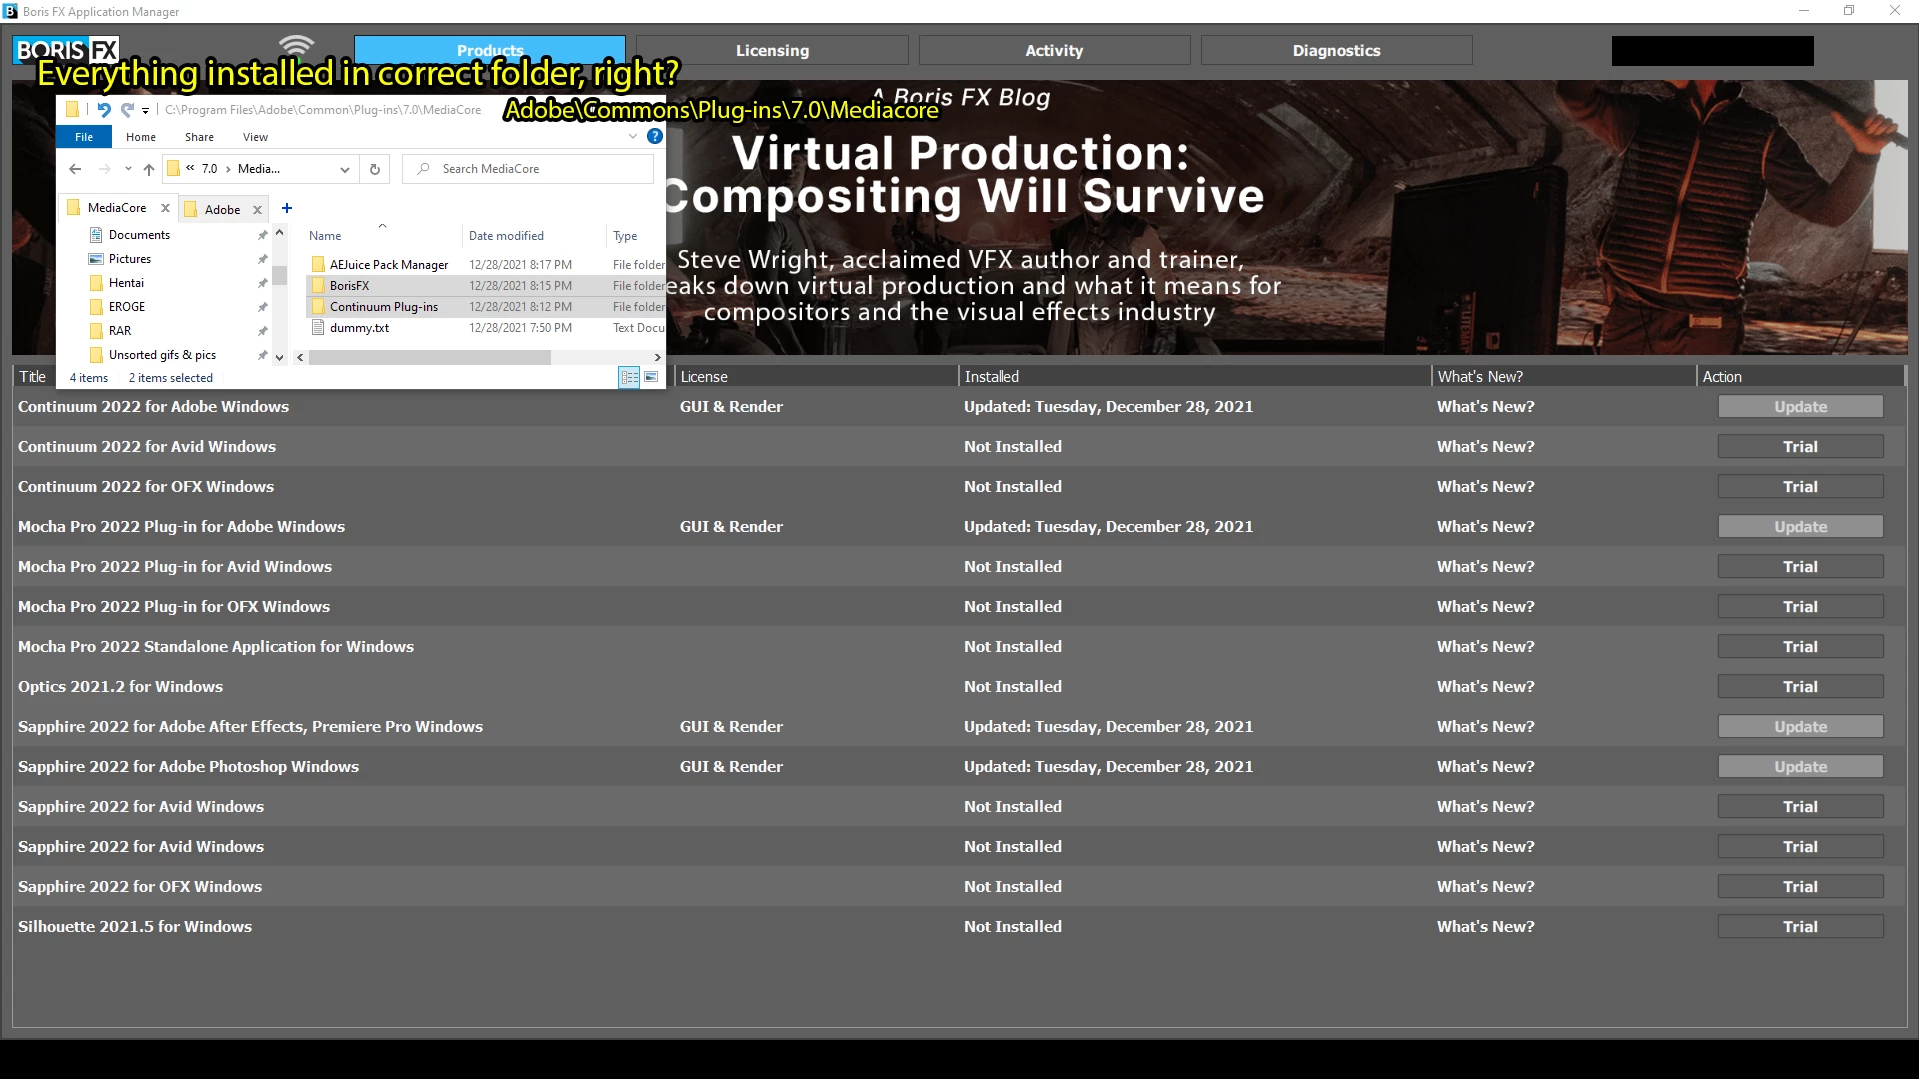1919x1079 pixels.
Task: Start Trial for Silhouette 2021.5
Action: [1800, 927]
